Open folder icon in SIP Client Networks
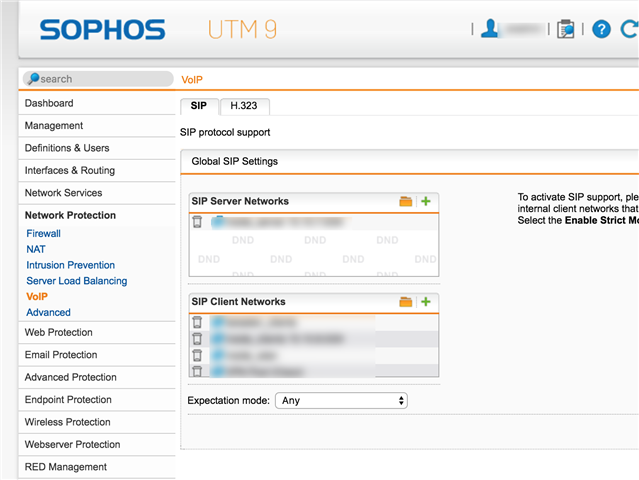The width and height of the screenshot is (639, 480). pyautogui.click(x=405, y=302)
